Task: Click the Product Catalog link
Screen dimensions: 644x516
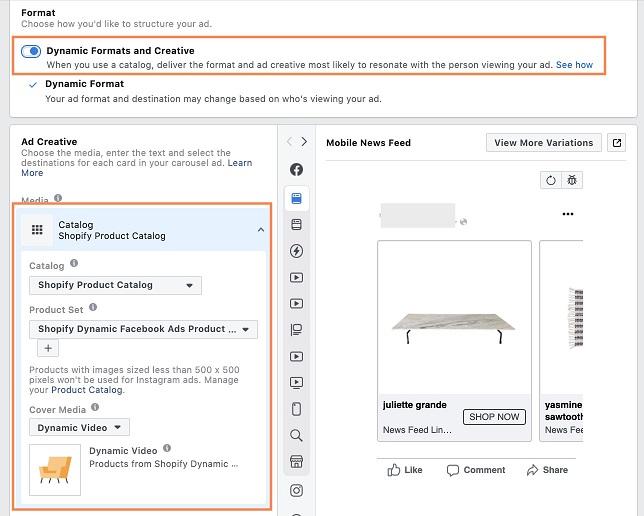Action: [x=87, y=390]
